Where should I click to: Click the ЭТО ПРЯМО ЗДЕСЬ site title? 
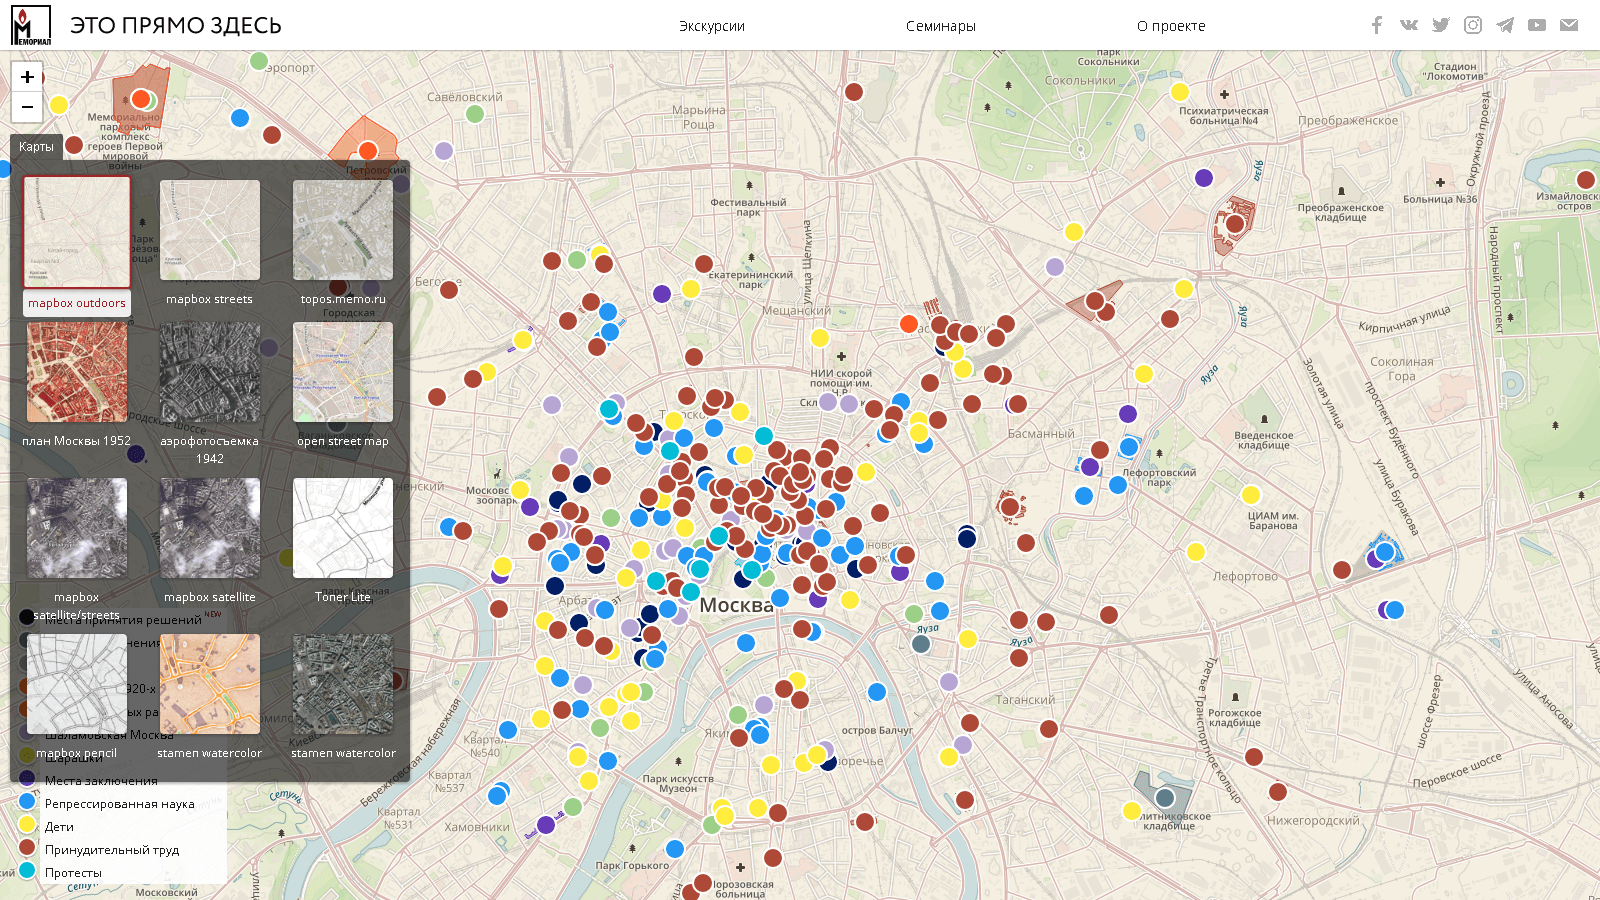pos(176,26)
